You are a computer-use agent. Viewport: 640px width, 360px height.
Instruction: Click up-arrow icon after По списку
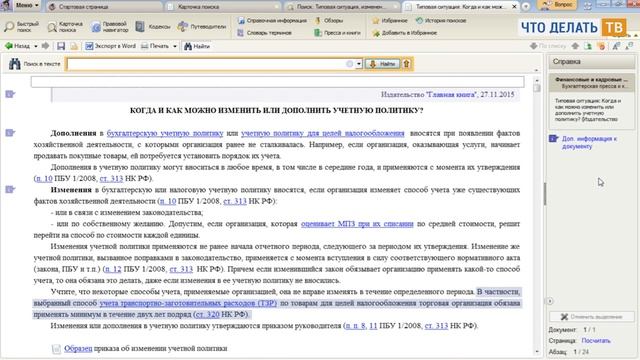pos(575,46)
